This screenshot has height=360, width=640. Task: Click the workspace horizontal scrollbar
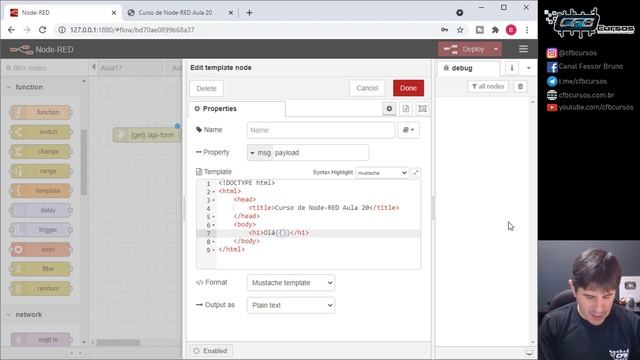(x=118, y=342)
